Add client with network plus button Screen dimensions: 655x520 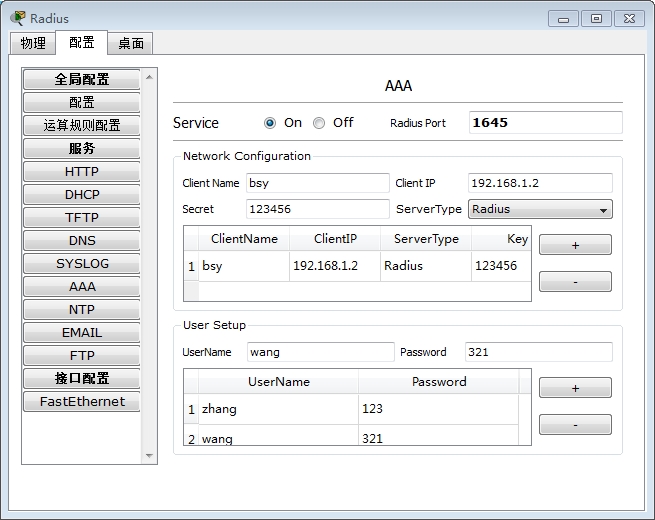click(575, 245)
